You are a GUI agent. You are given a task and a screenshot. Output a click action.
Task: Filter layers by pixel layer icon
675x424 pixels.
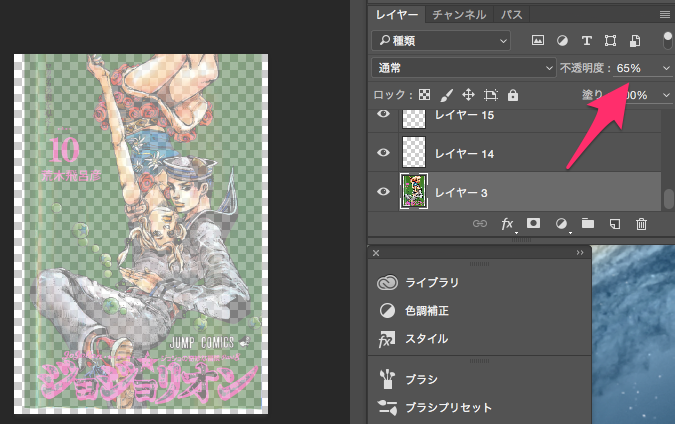pyautogui.click(x=538, y=40)
